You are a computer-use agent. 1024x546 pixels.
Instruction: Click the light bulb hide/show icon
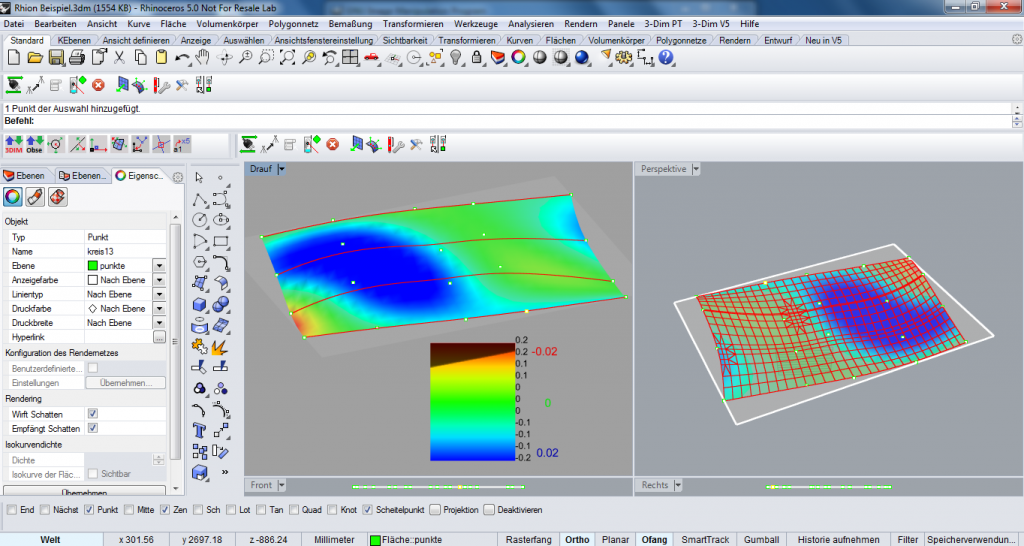[456, 58]
